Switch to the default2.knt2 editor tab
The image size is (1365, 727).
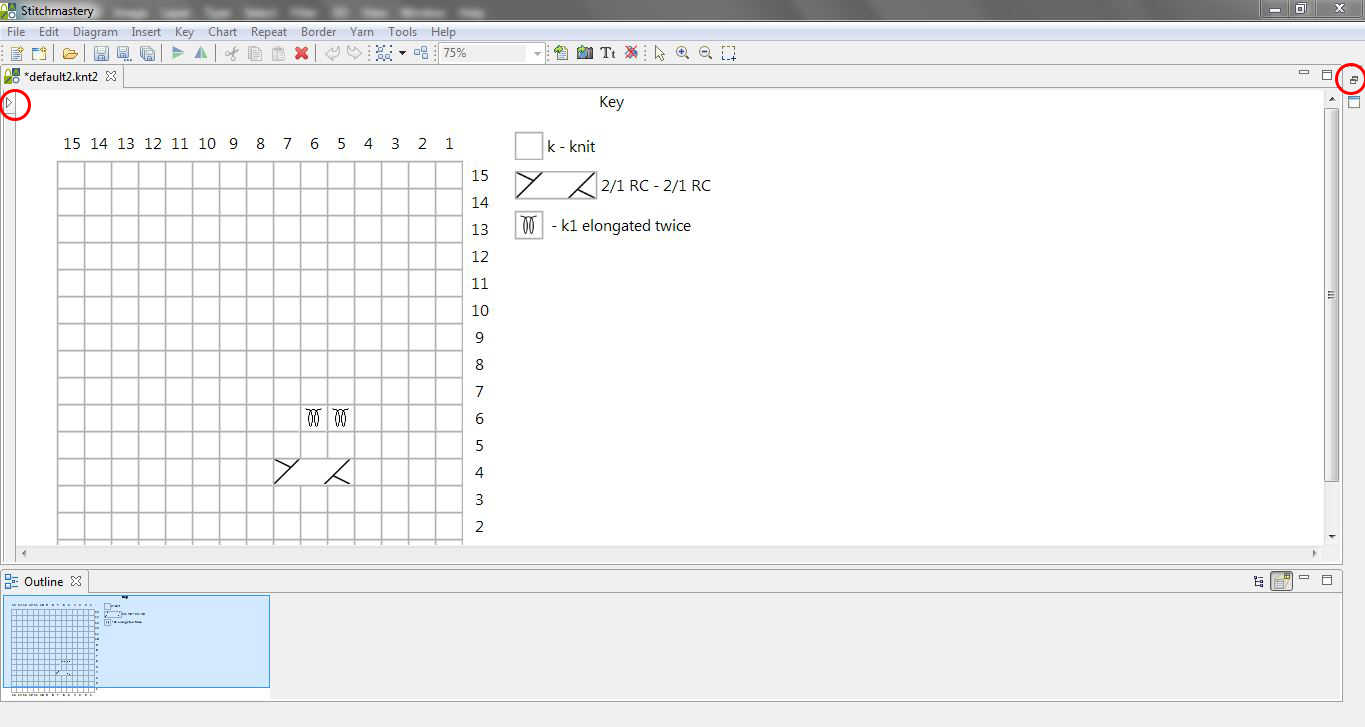coord(60,76)
